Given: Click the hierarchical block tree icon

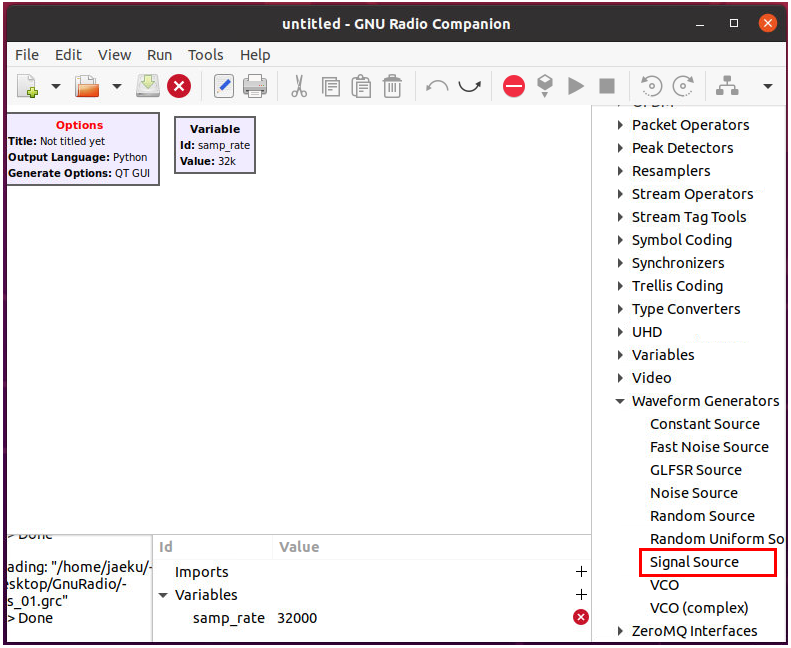Looking at the screenshot, I should [x=727, y=86].
